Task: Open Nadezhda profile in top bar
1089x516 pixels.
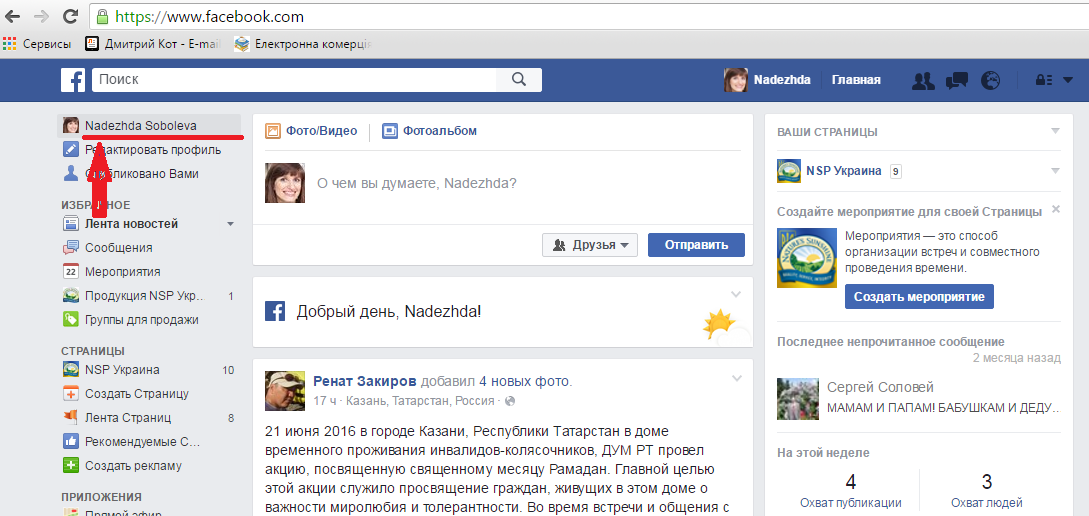Action: click(x=767, y=80)
